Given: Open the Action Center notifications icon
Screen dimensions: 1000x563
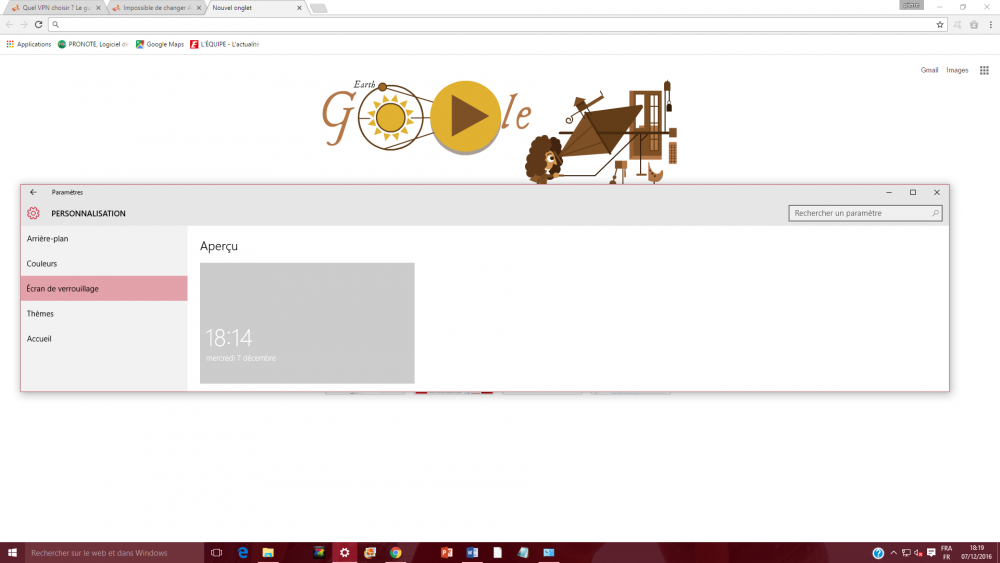Looking at the screenshot, I should [x=931, y=553].
